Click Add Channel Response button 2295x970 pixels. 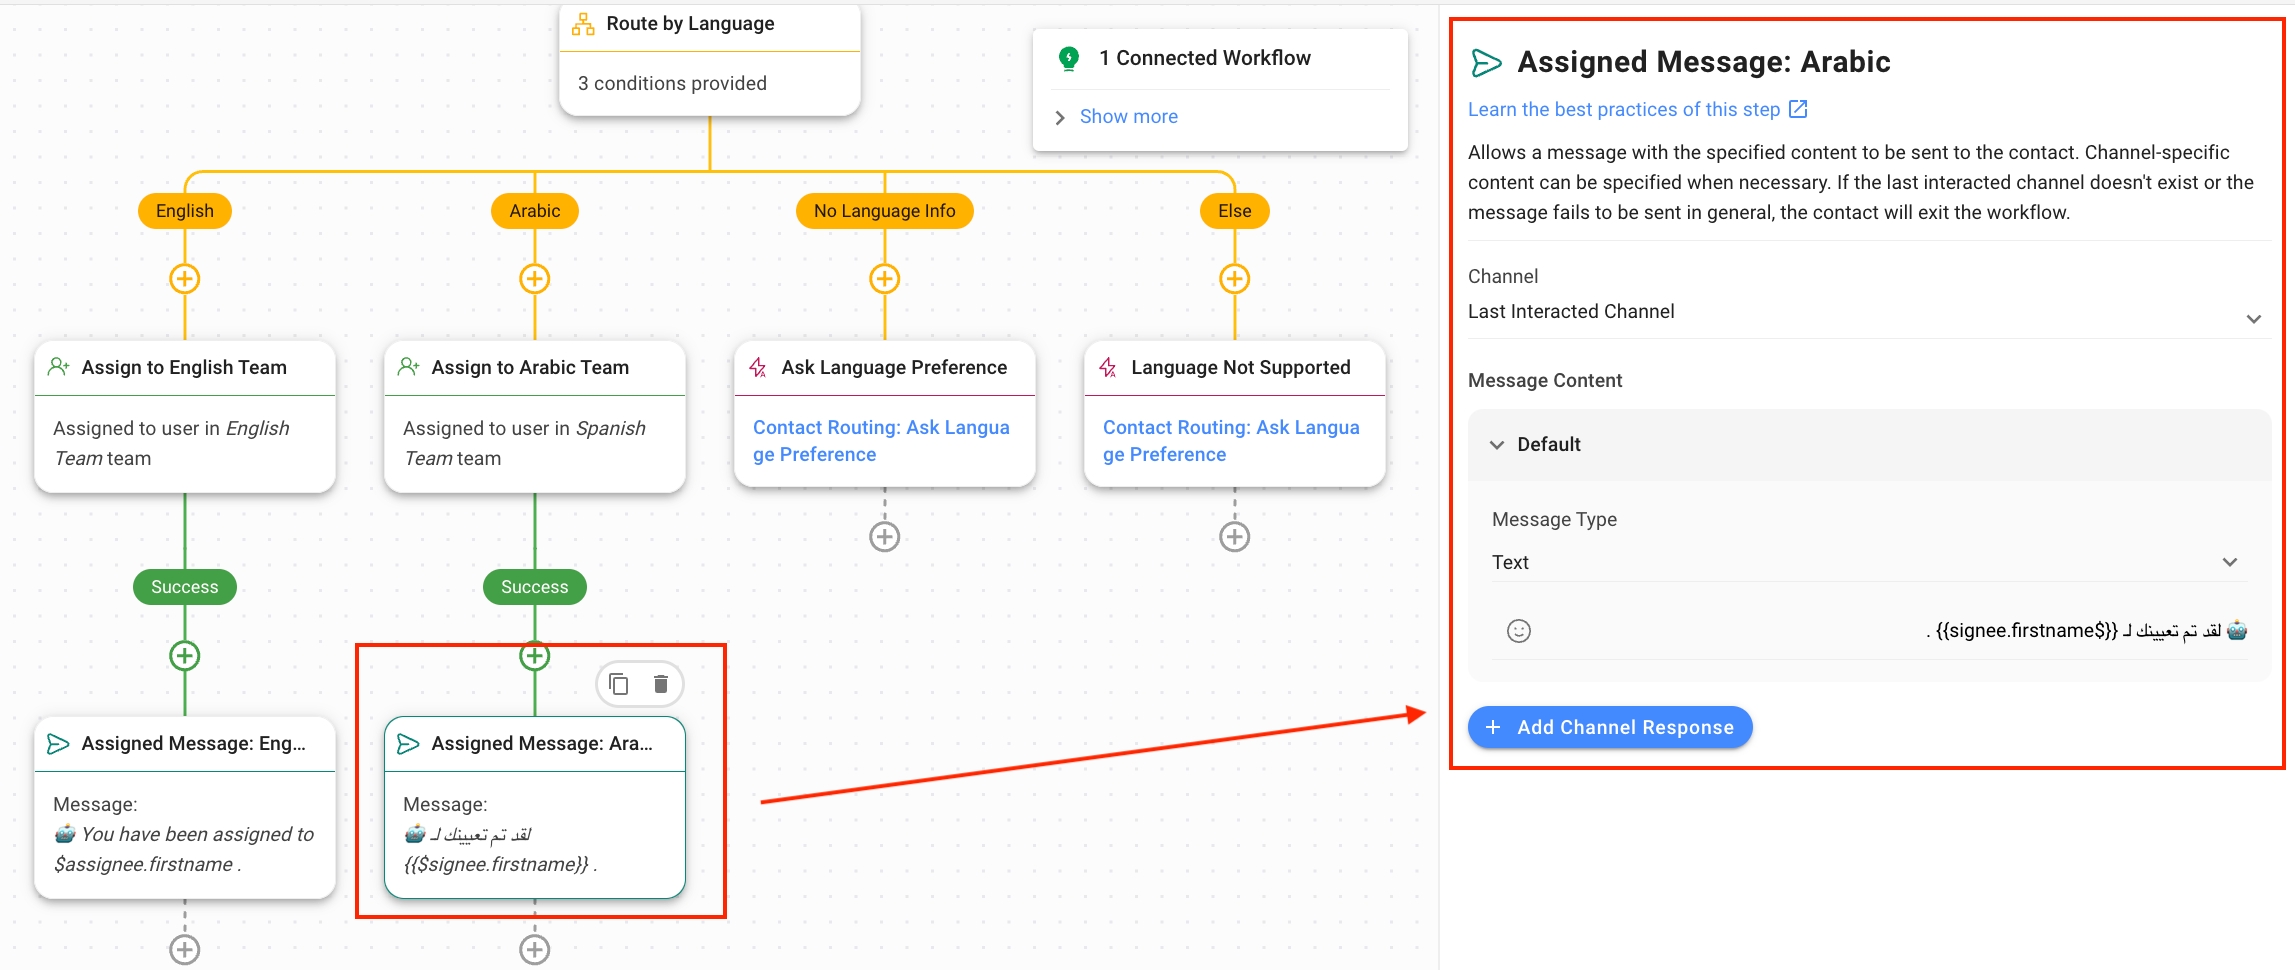[x=1609, y=727]
